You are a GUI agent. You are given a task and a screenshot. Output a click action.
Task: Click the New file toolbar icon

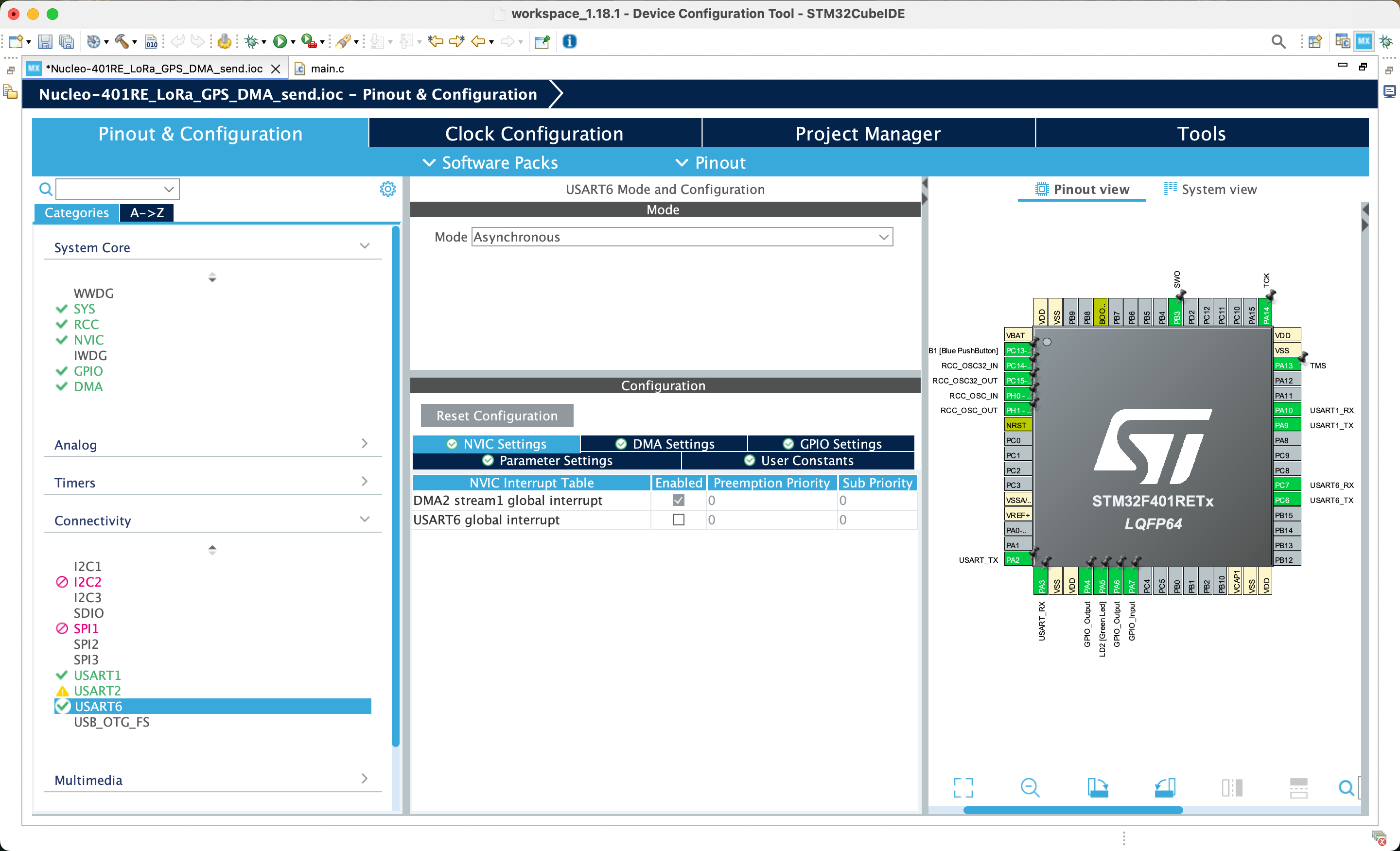[x=16, y=42]
